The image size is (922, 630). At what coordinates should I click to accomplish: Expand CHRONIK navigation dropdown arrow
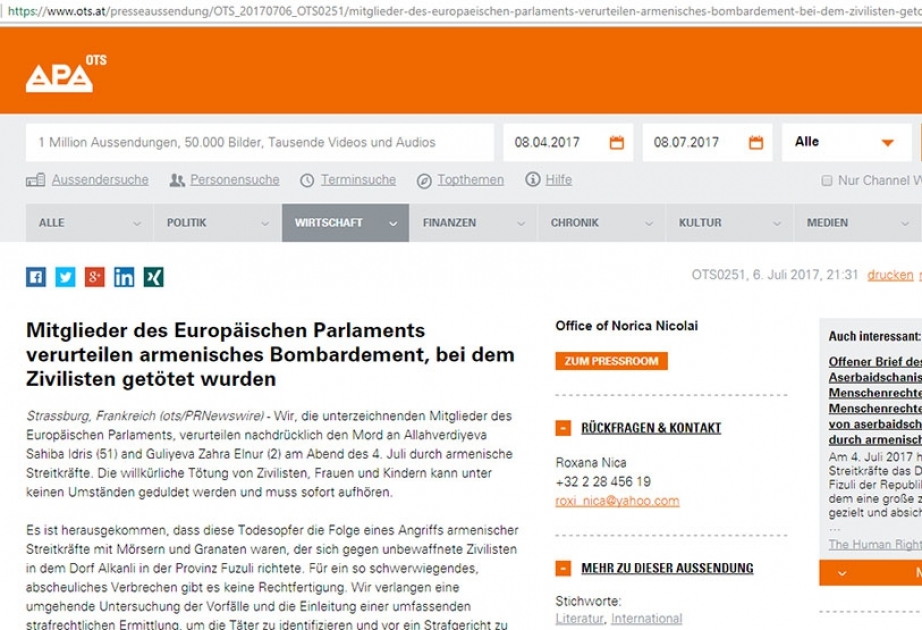[649, 224]
